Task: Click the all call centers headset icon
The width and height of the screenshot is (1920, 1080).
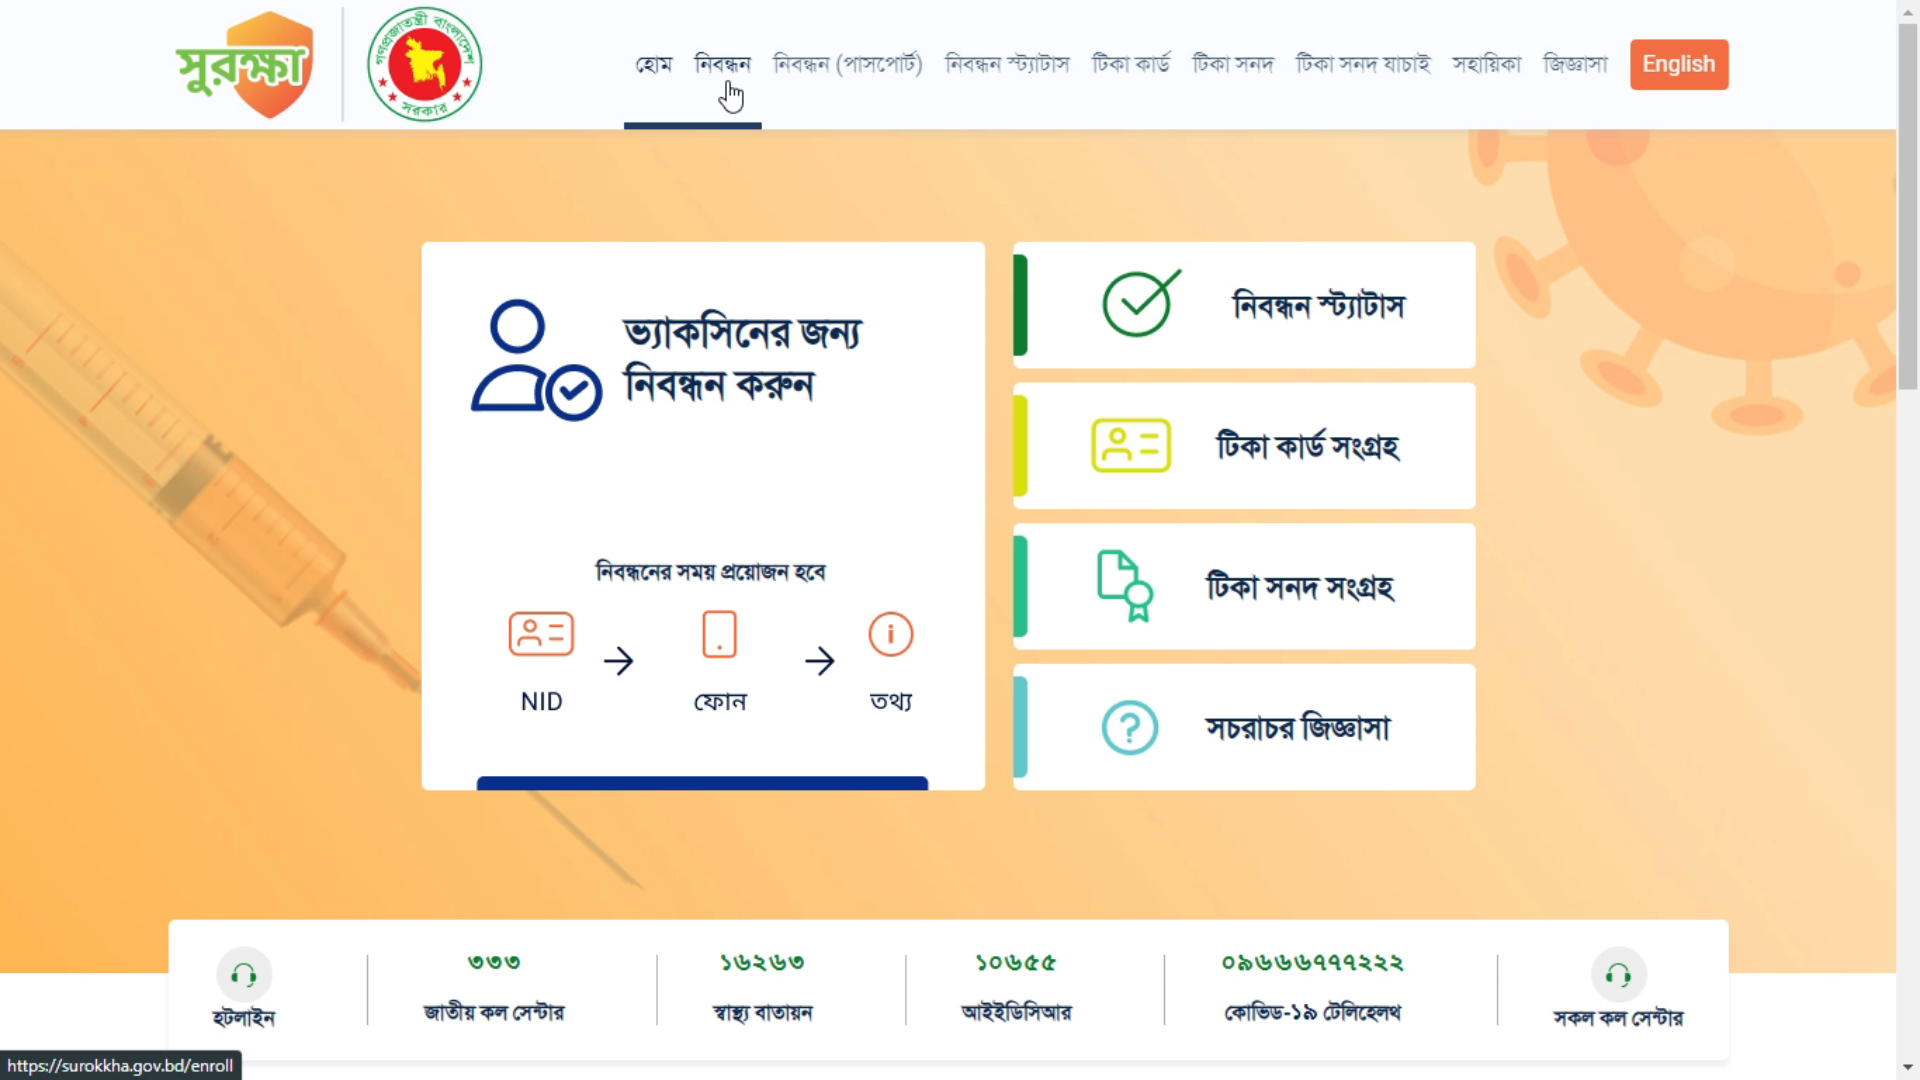Action: pyautogui.click(x=1618, y=974)
